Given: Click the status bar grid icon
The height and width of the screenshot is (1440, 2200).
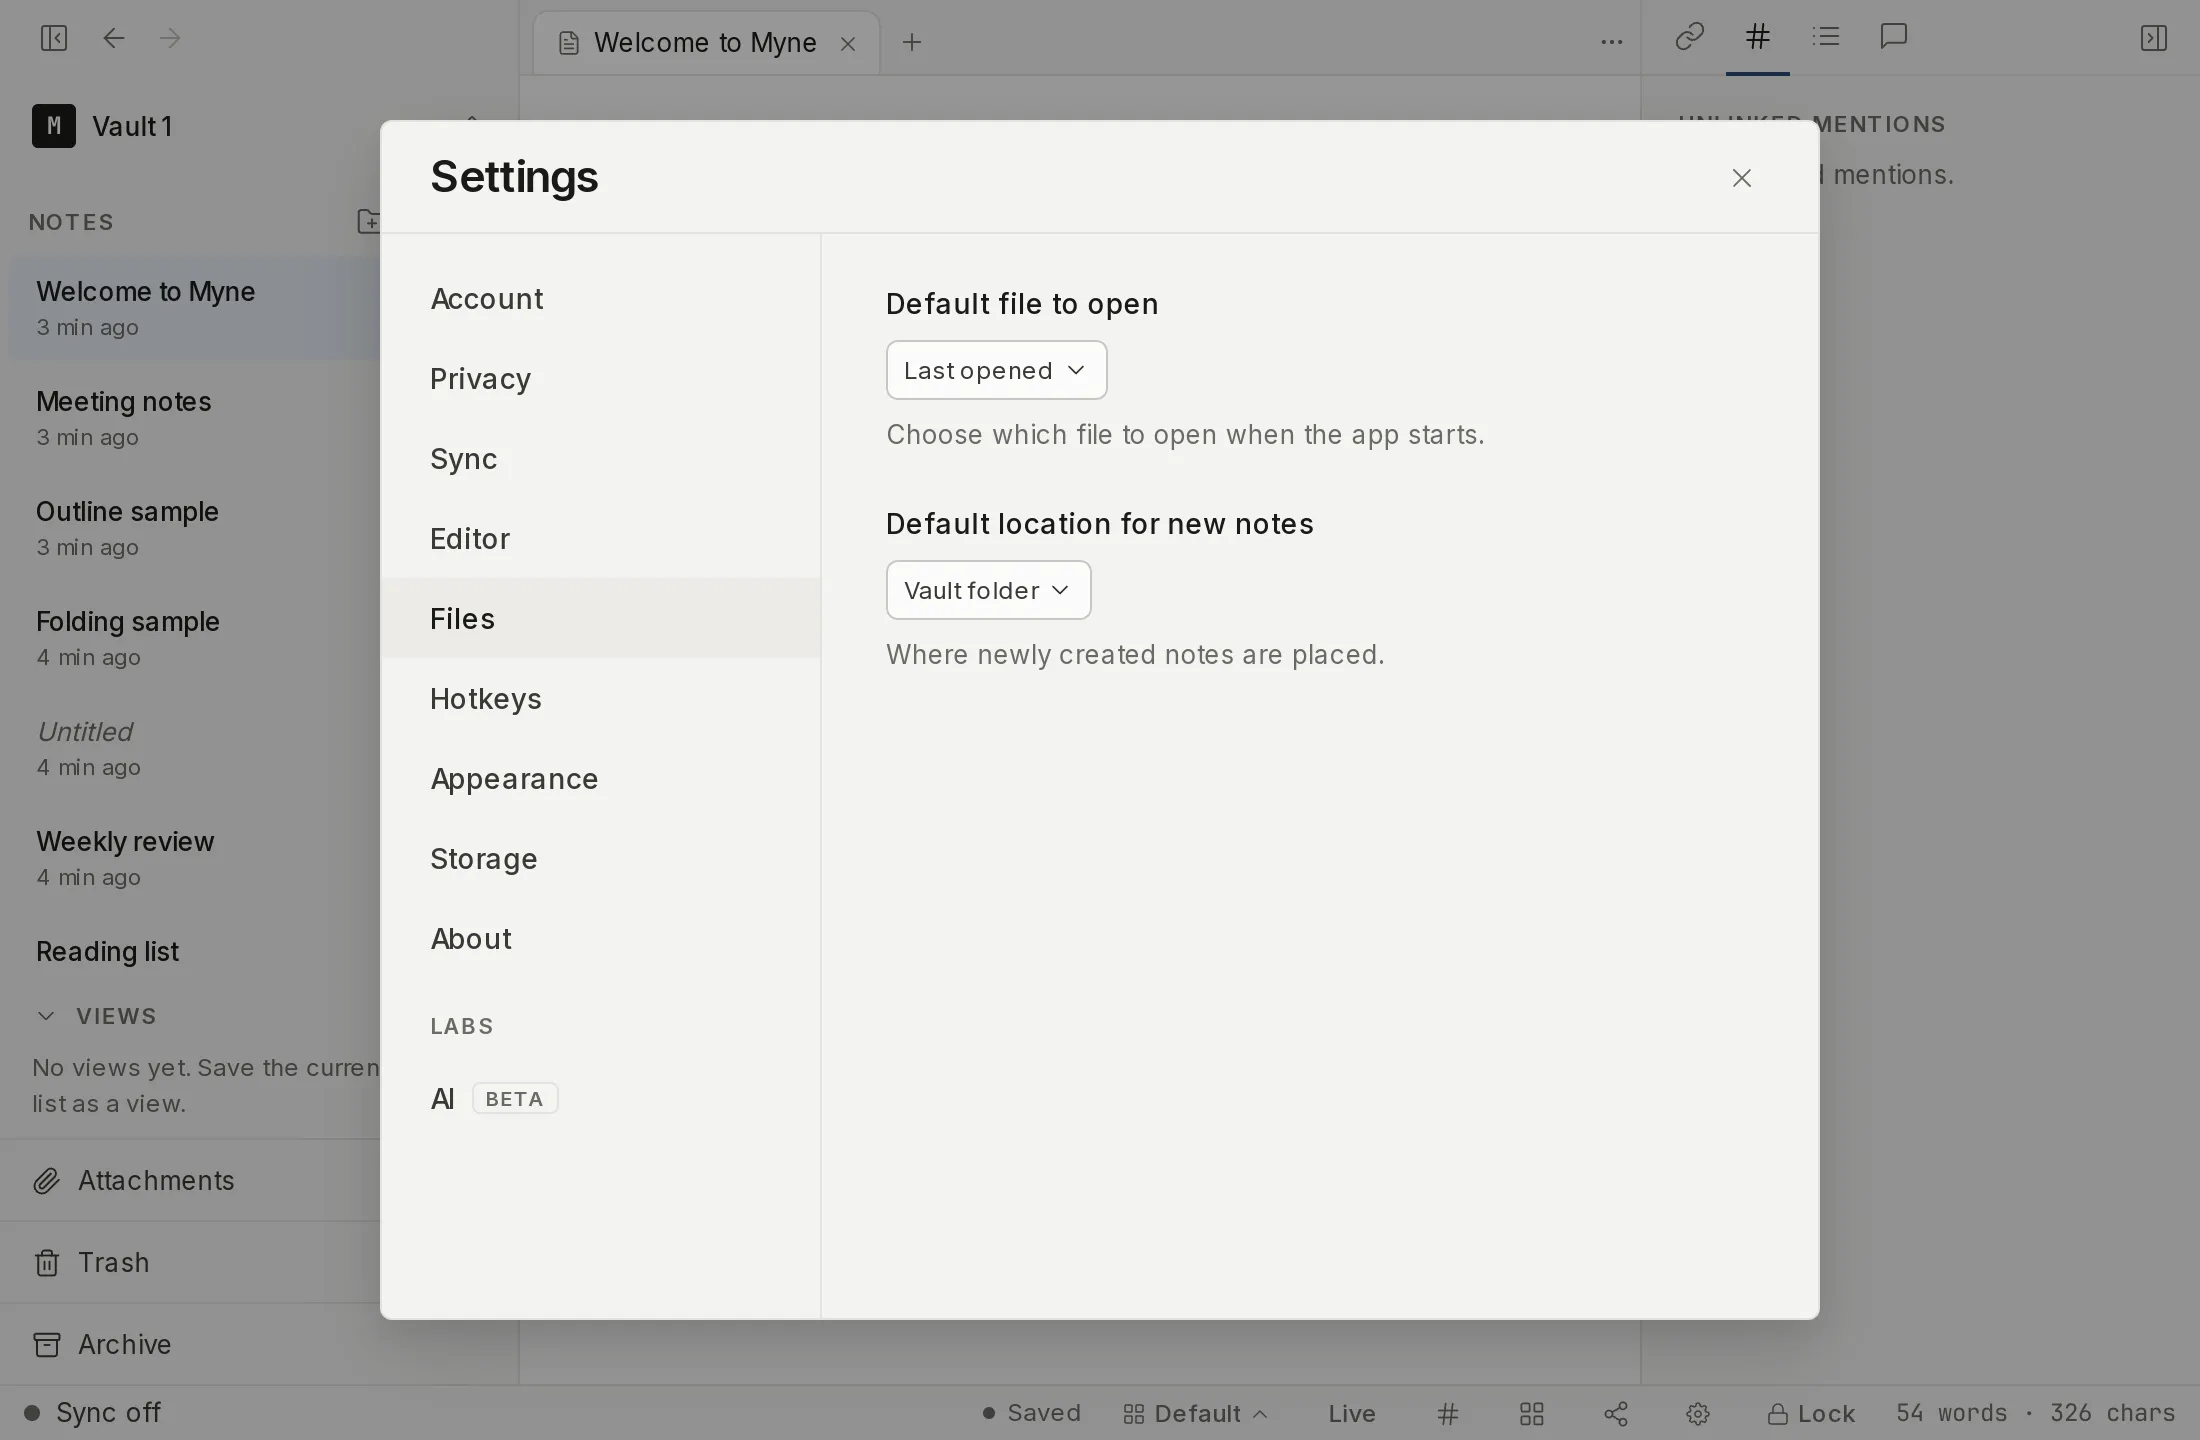Looking at the screenshot, I should coord(1532,1413).
